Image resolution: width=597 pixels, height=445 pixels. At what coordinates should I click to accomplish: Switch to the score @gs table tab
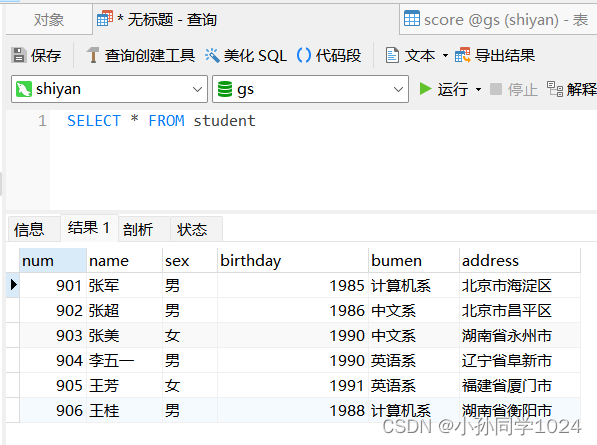point(498,20)
